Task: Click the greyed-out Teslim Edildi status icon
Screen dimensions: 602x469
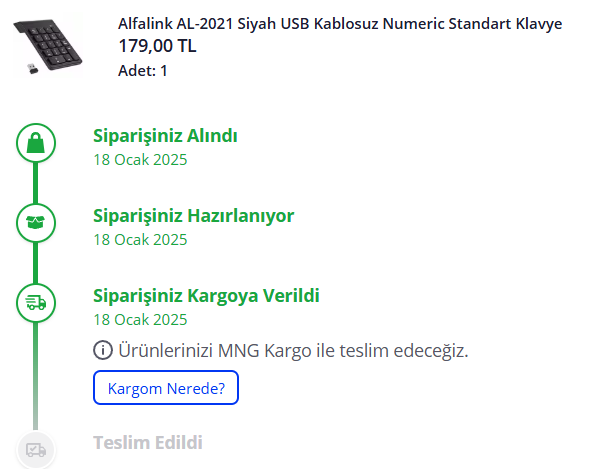Action: 36,450
